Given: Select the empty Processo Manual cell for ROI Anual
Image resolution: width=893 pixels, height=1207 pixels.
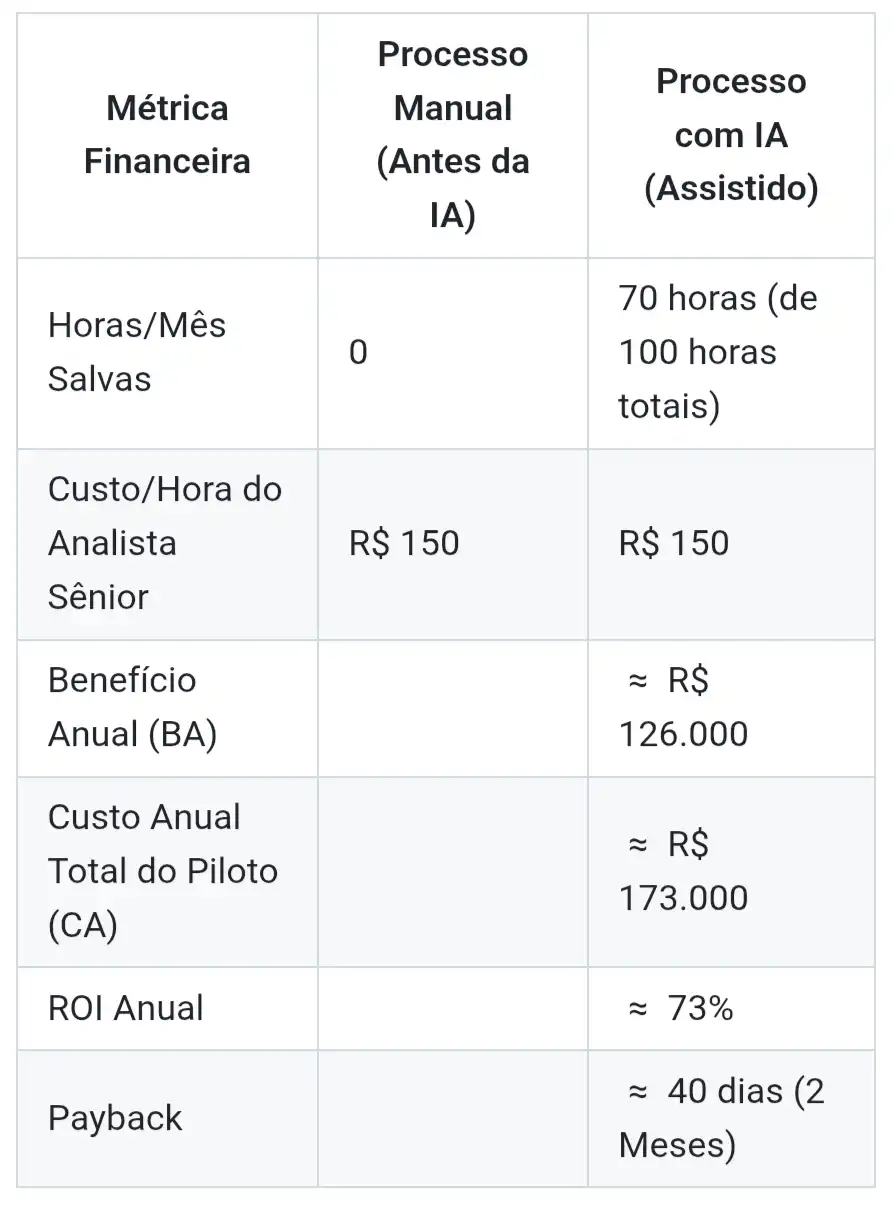Looking at the screenshot, I should tap(452, 1008).
